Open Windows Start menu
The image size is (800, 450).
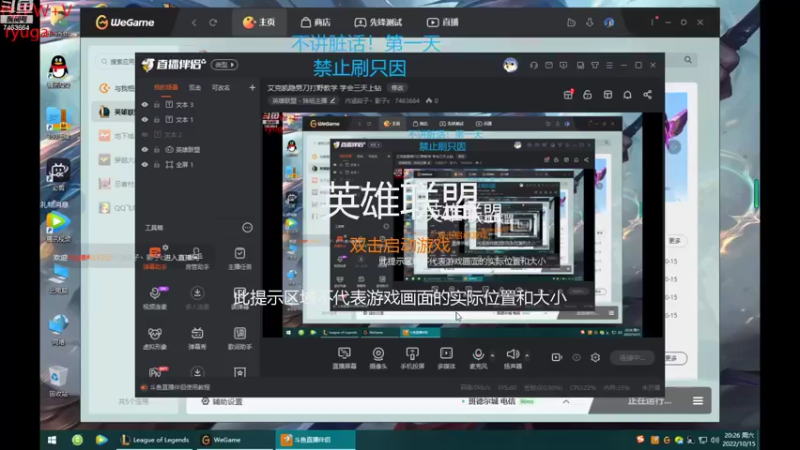(52, 440)
